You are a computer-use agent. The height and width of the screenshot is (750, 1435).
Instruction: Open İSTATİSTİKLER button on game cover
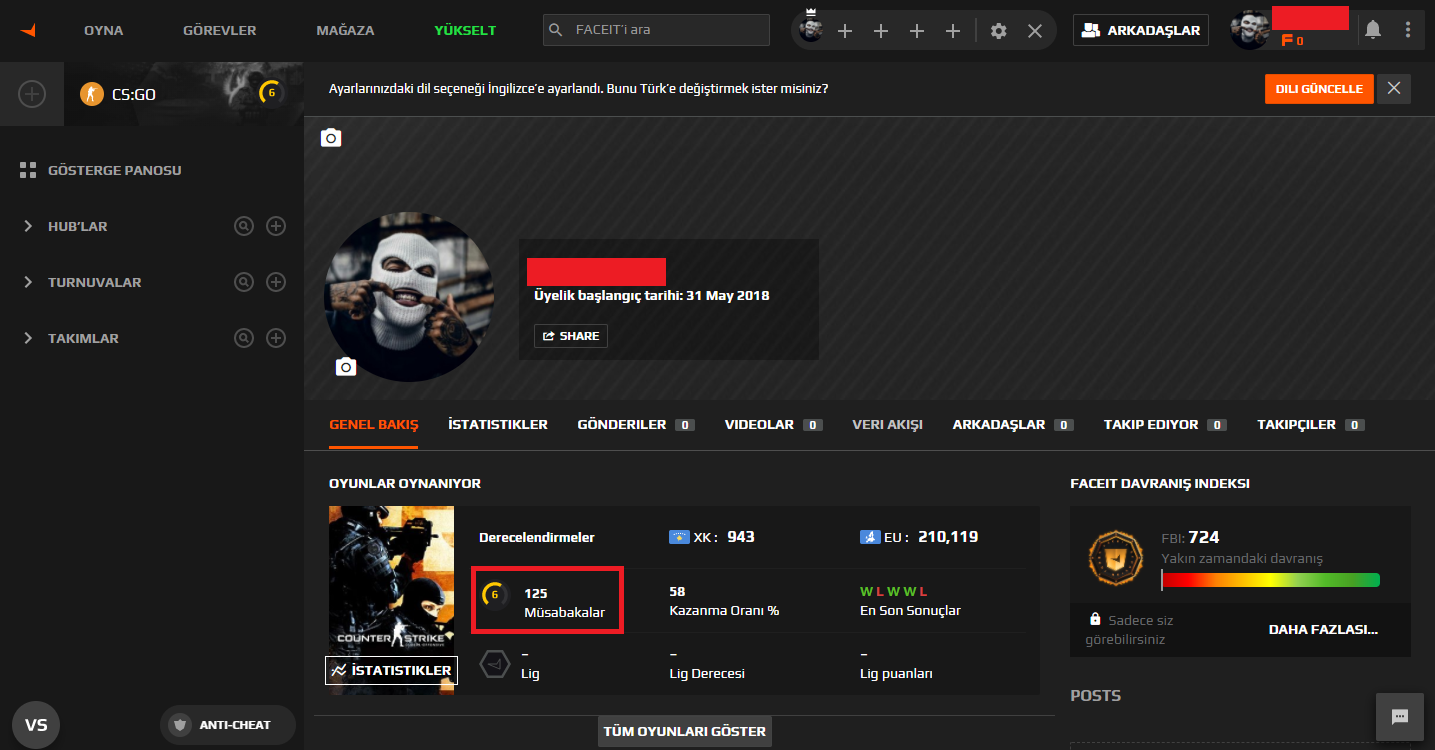[391, 670]
